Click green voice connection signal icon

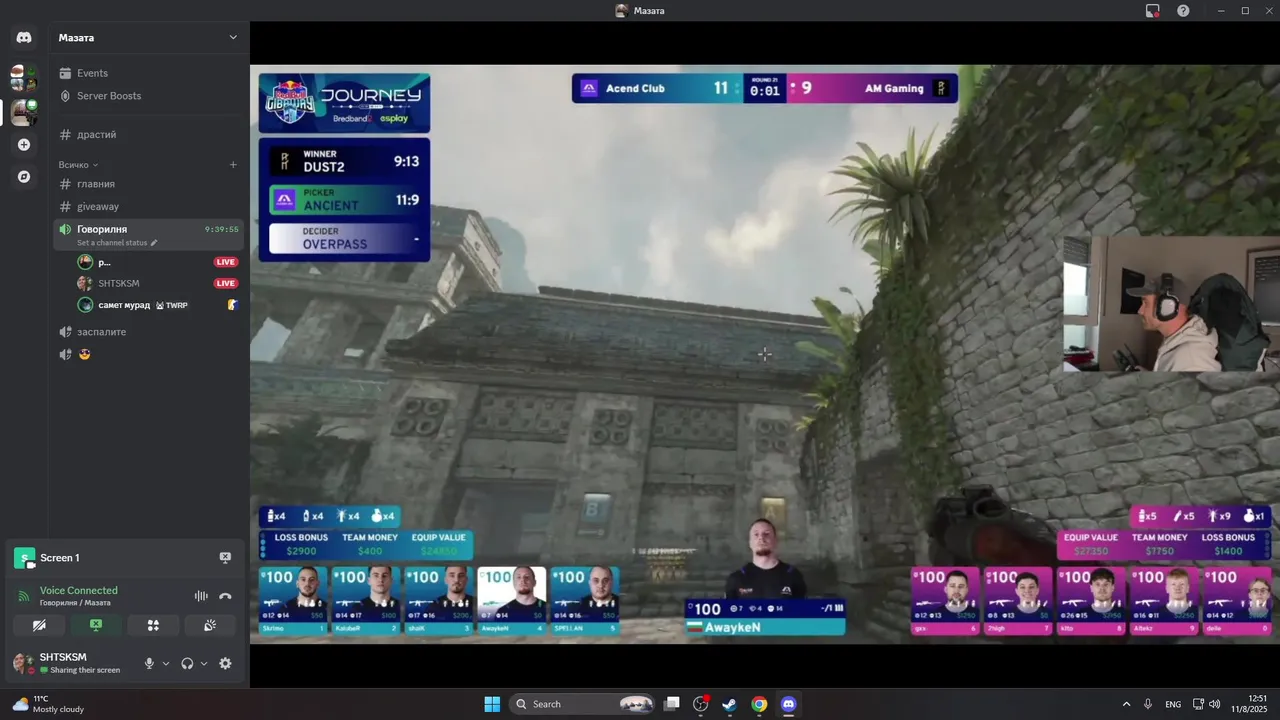pyautogui.click(x=24, y=596)
